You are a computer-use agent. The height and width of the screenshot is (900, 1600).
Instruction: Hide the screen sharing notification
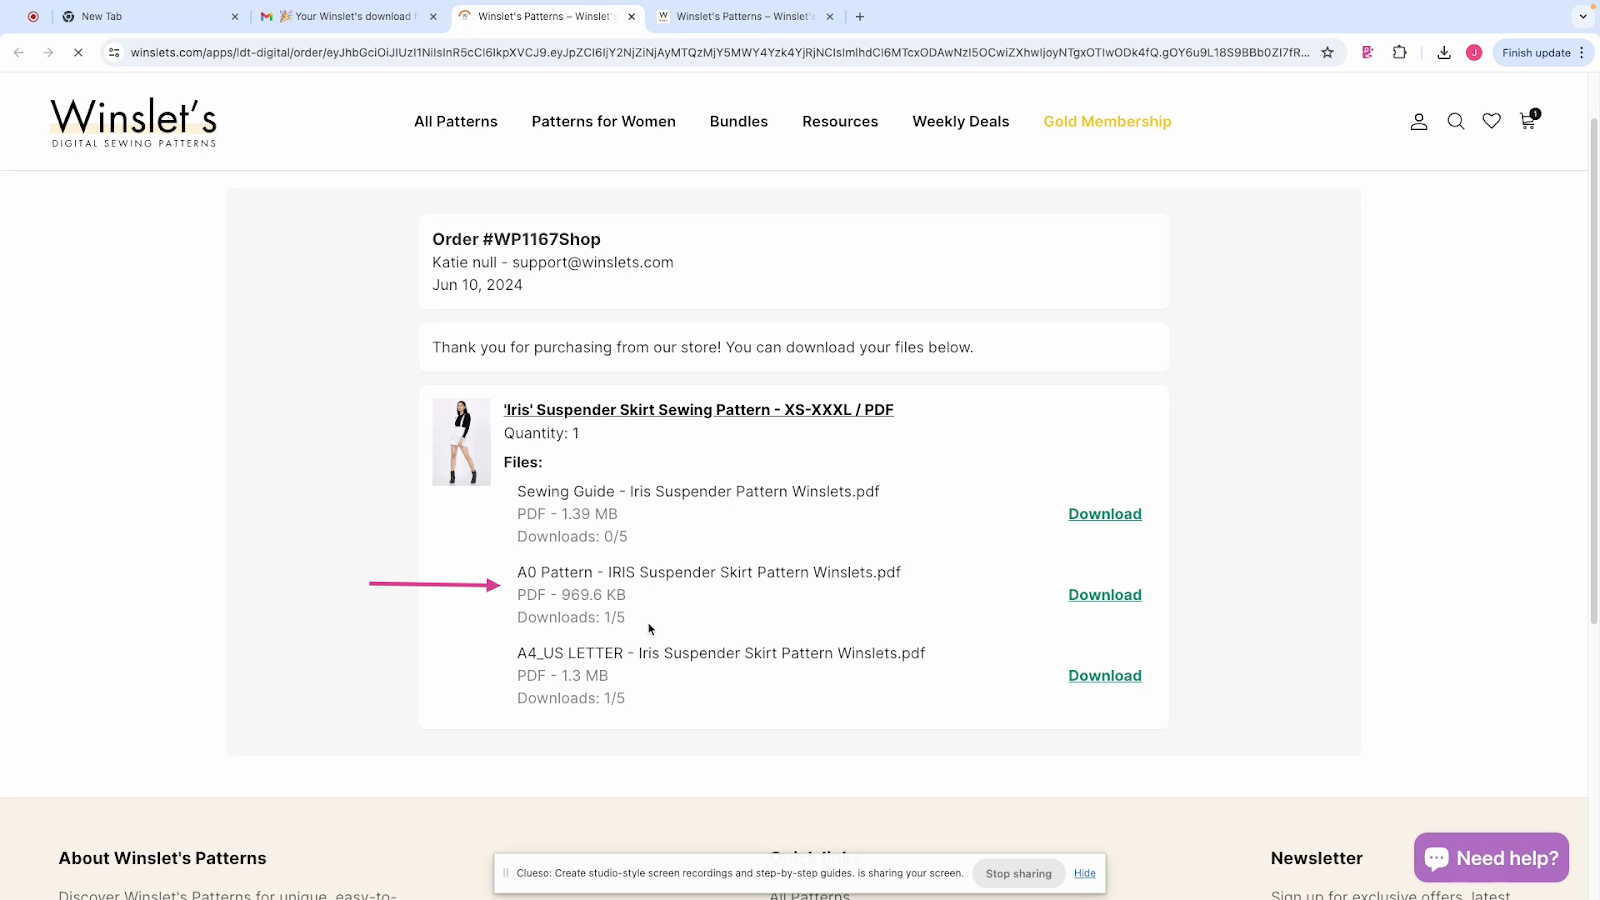click(x=1085, y=873)
